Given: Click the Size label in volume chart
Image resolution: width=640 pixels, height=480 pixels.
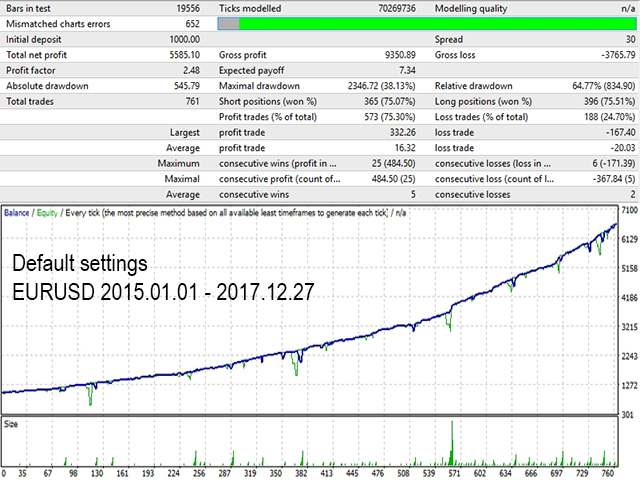Looking at the screenshot, I should [x=11, y=424].
